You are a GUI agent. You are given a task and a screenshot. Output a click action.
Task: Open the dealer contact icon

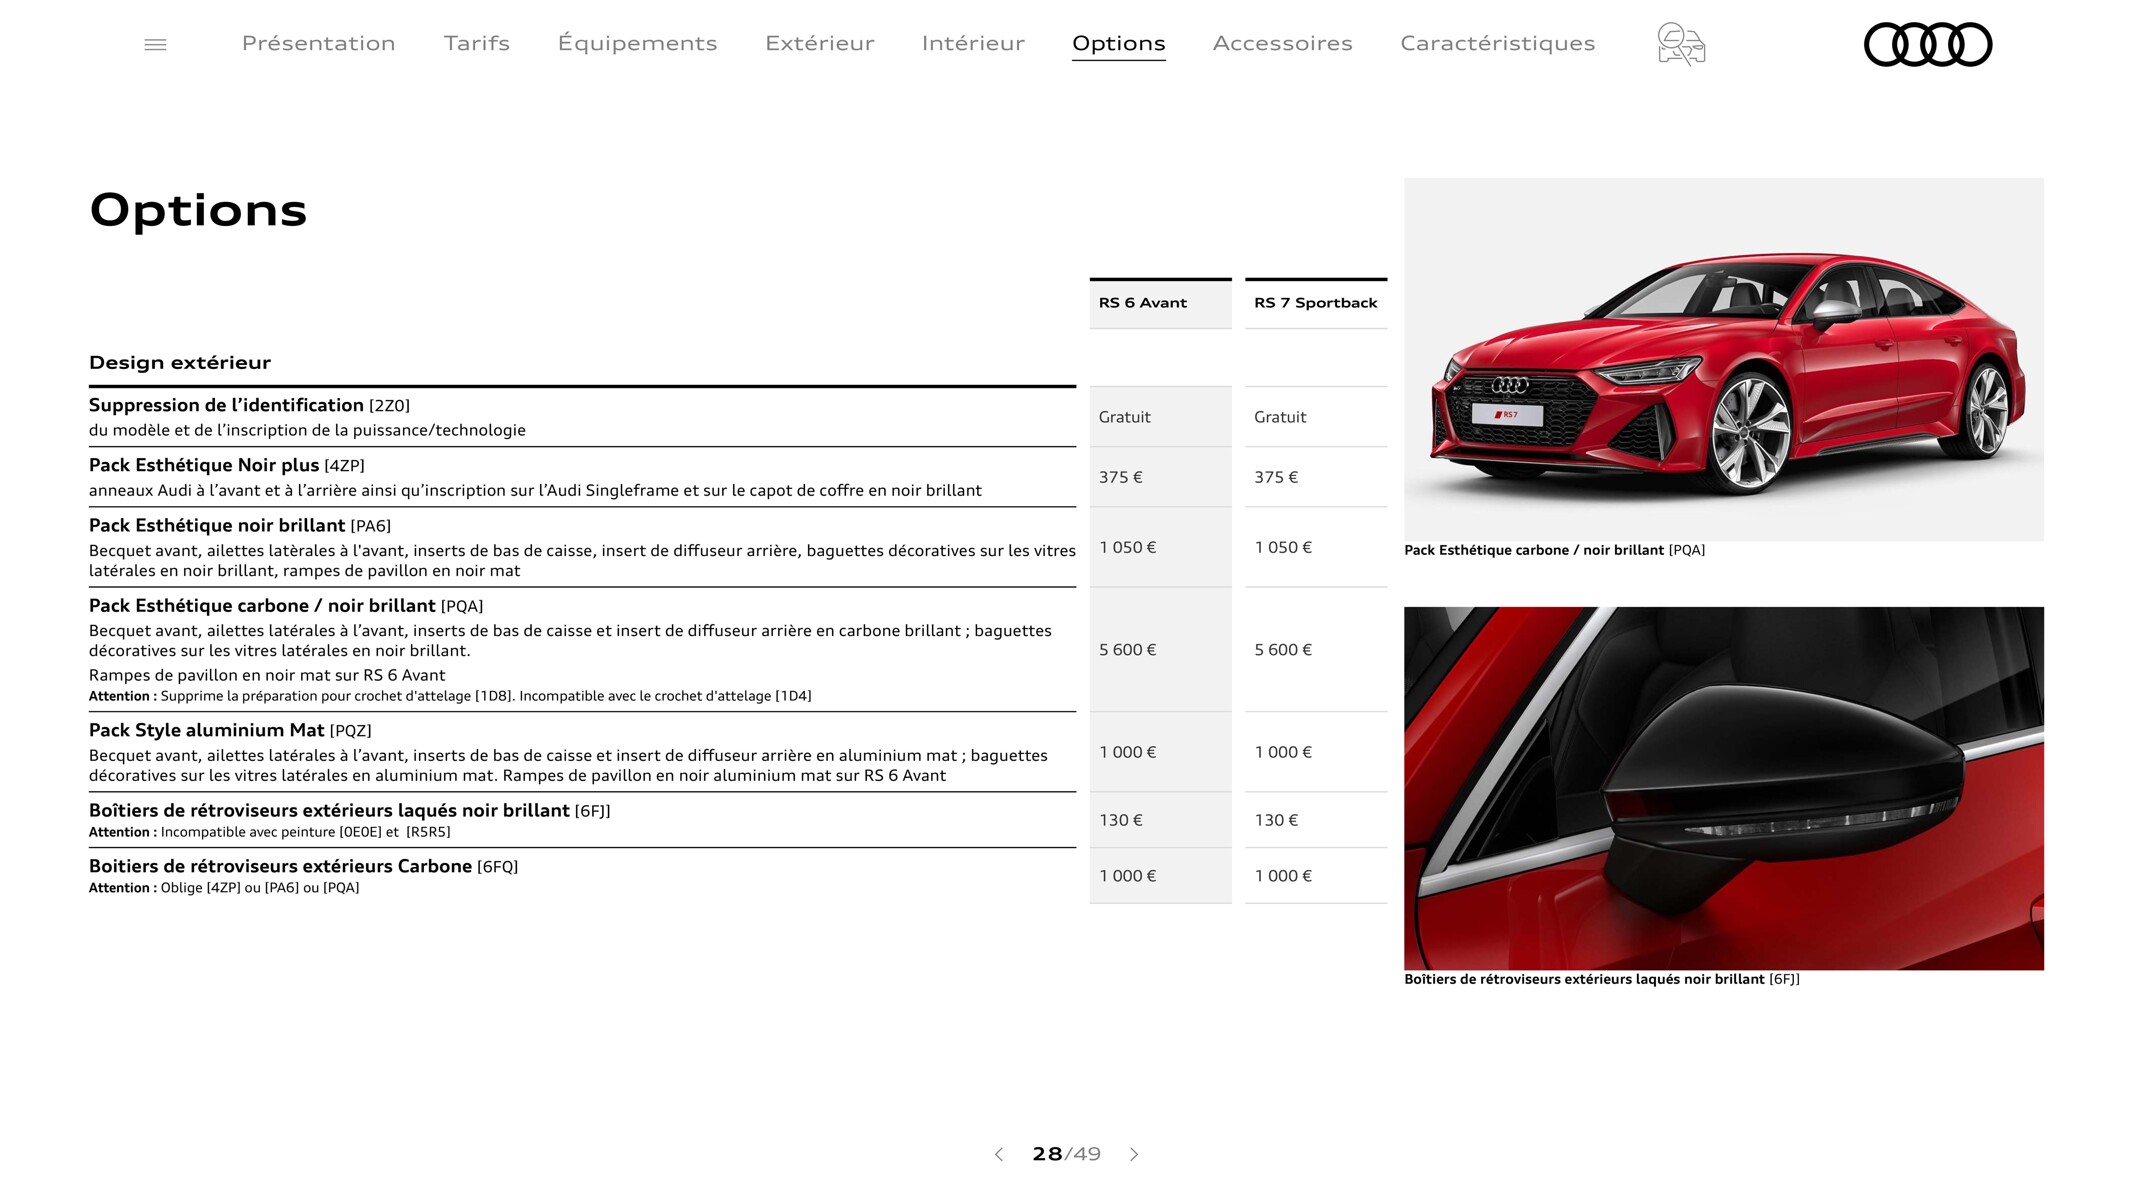1681,44
